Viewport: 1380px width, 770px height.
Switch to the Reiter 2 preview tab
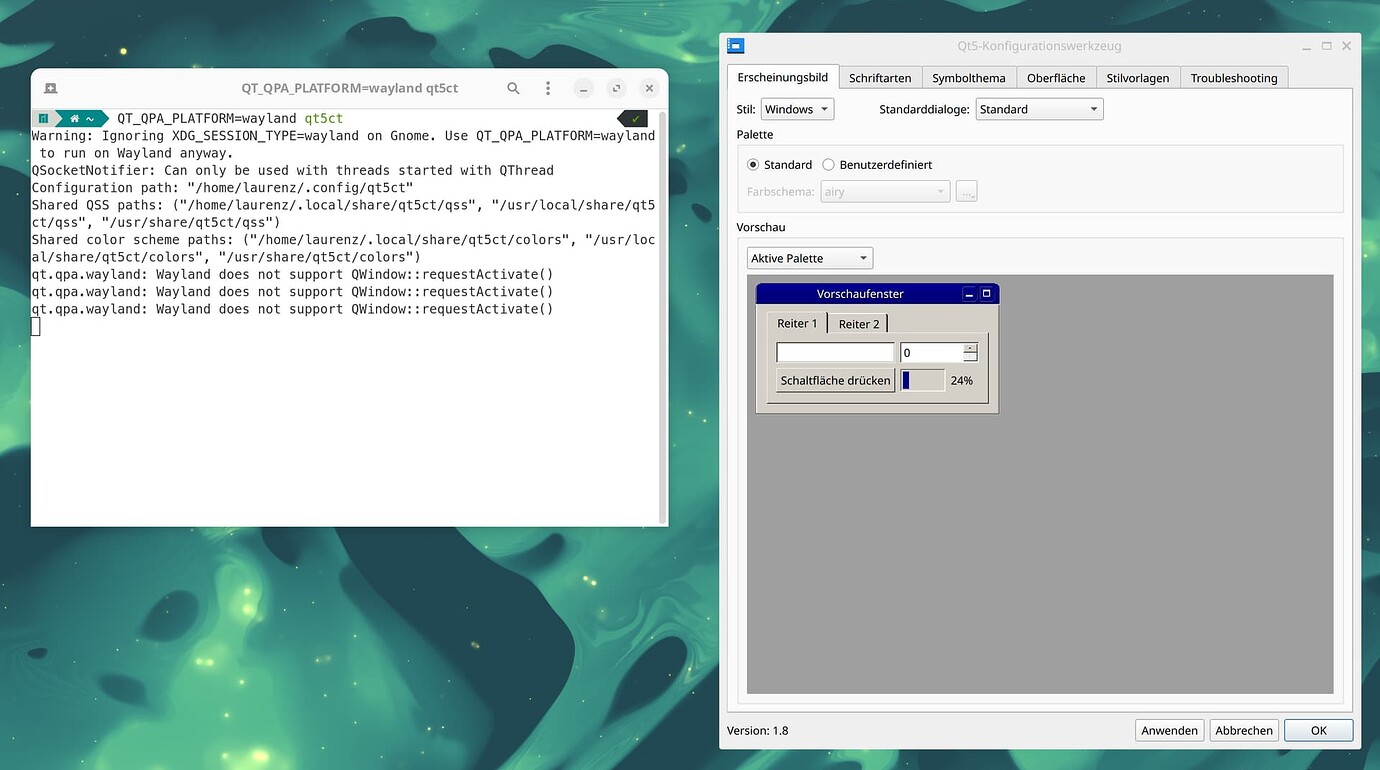858,323
